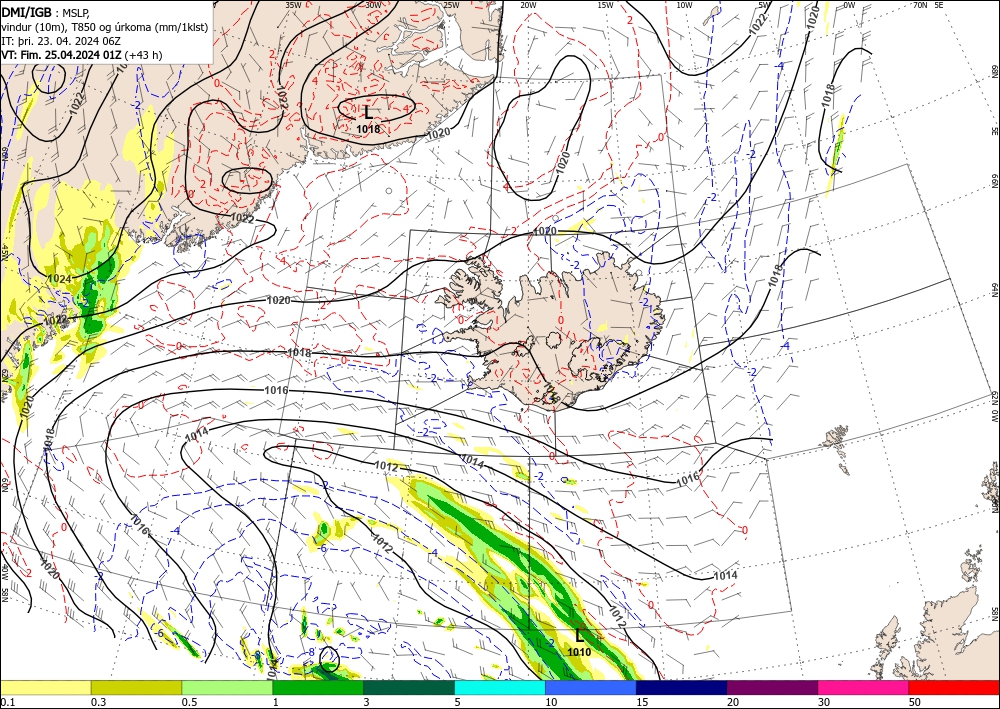Click the legend value 15
1000x709 pixels.
642,702
